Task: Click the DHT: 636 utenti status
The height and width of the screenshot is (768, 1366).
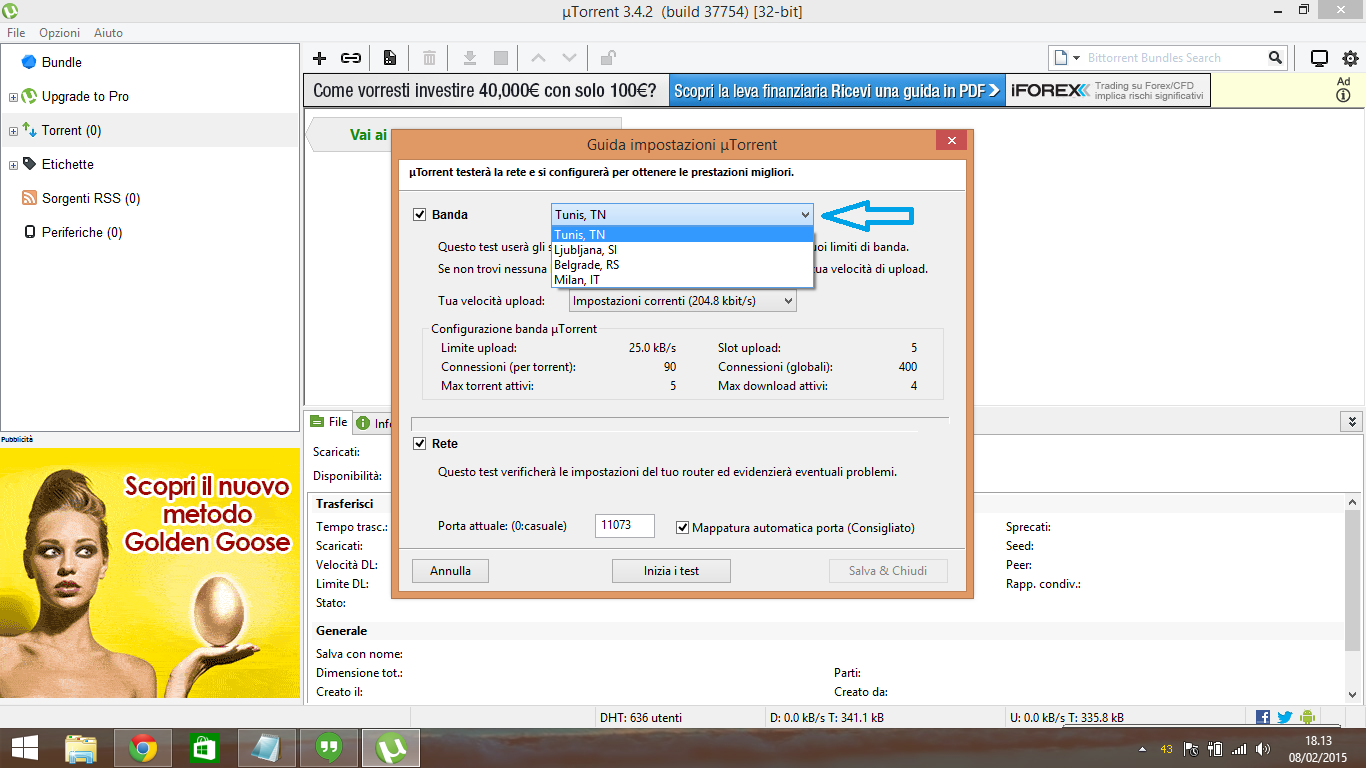Action: pyautogui.click(x=640, y=717)
